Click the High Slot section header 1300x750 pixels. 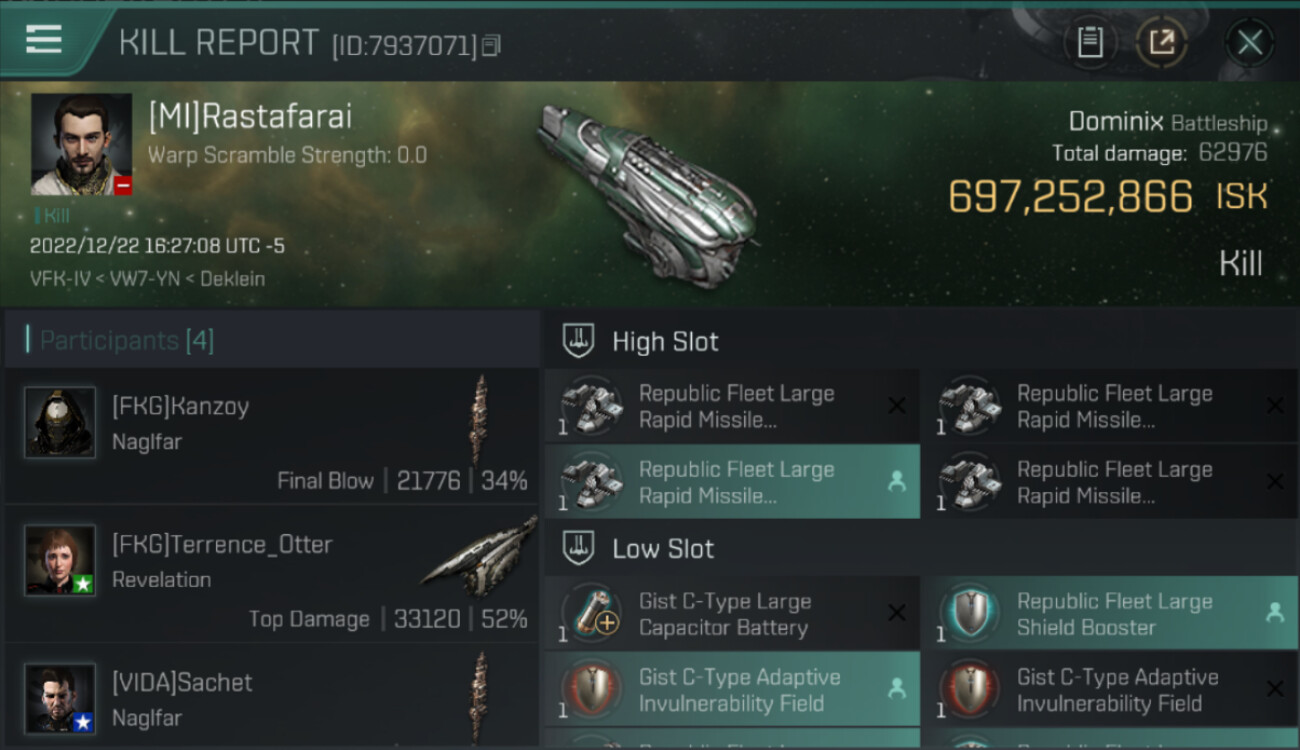[x=665, y=342]
